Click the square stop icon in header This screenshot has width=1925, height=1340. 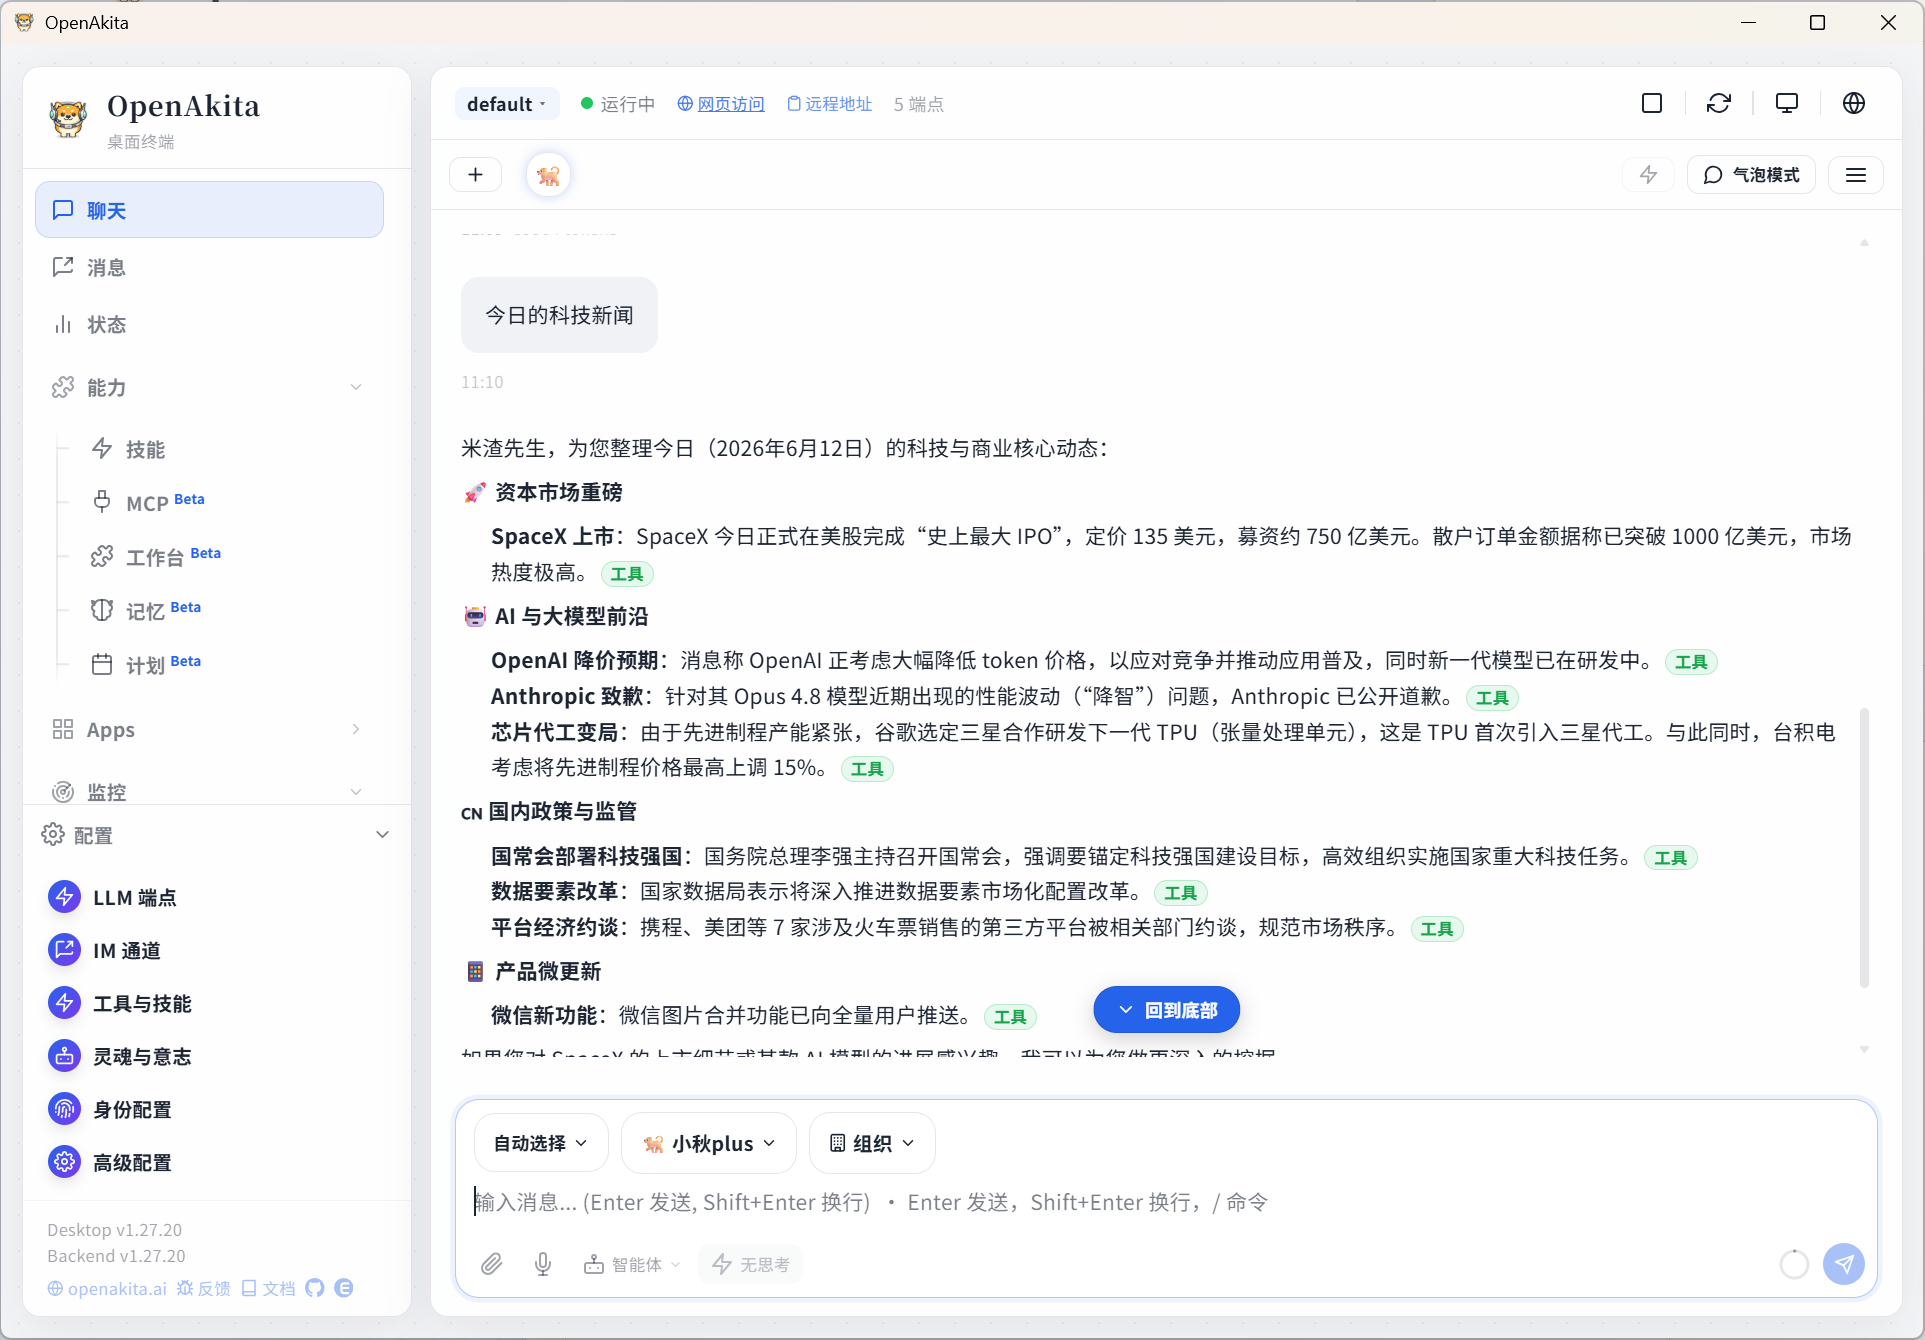[1652, 103]
